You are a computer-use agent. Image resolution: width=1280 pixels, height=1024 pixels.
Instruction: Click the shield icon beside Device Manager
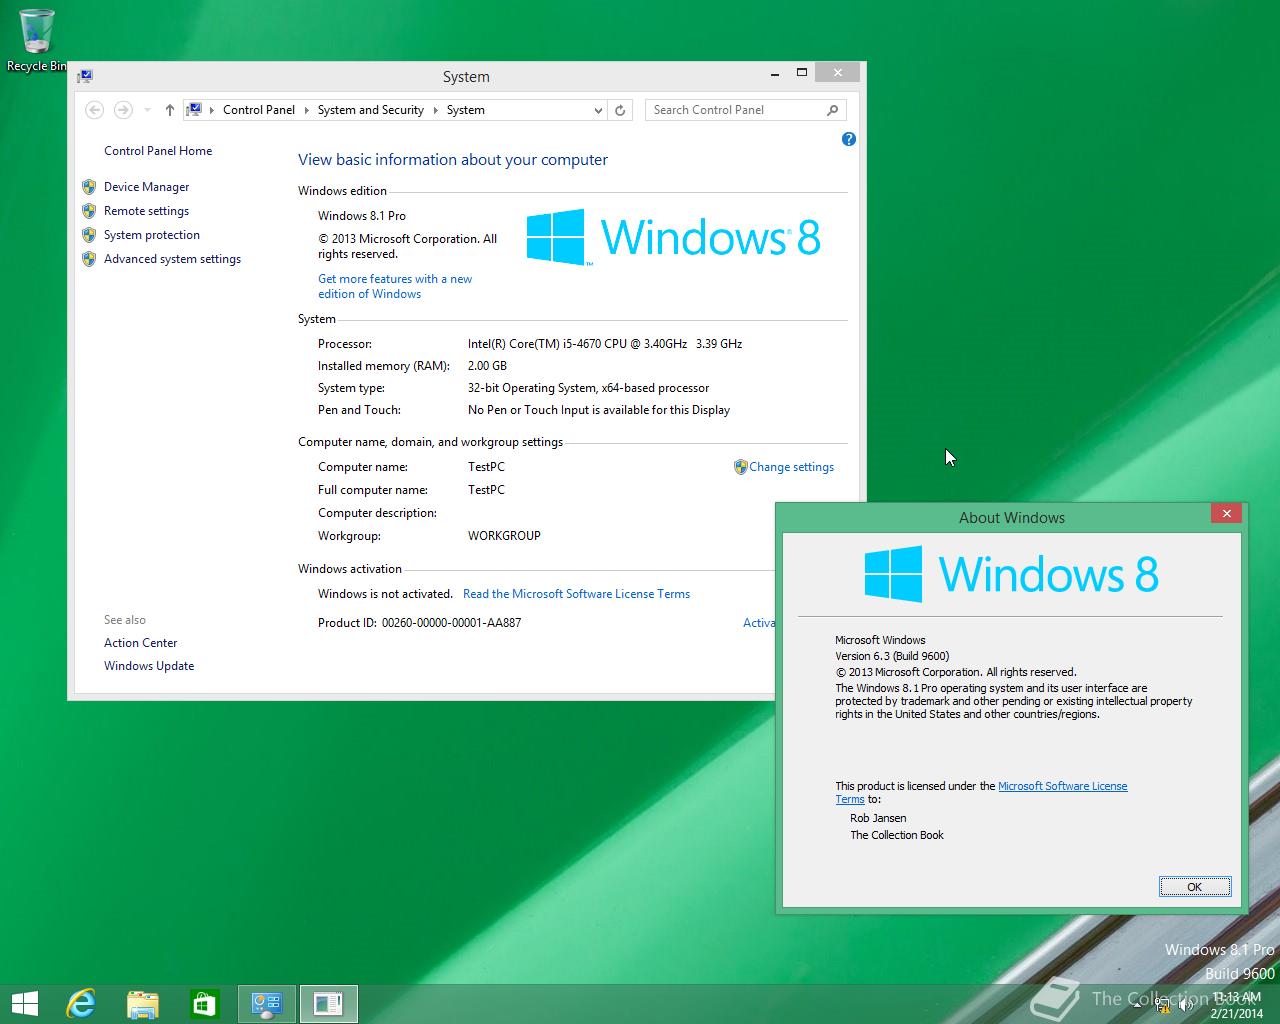pyautogui.click(x=89, y=187)
